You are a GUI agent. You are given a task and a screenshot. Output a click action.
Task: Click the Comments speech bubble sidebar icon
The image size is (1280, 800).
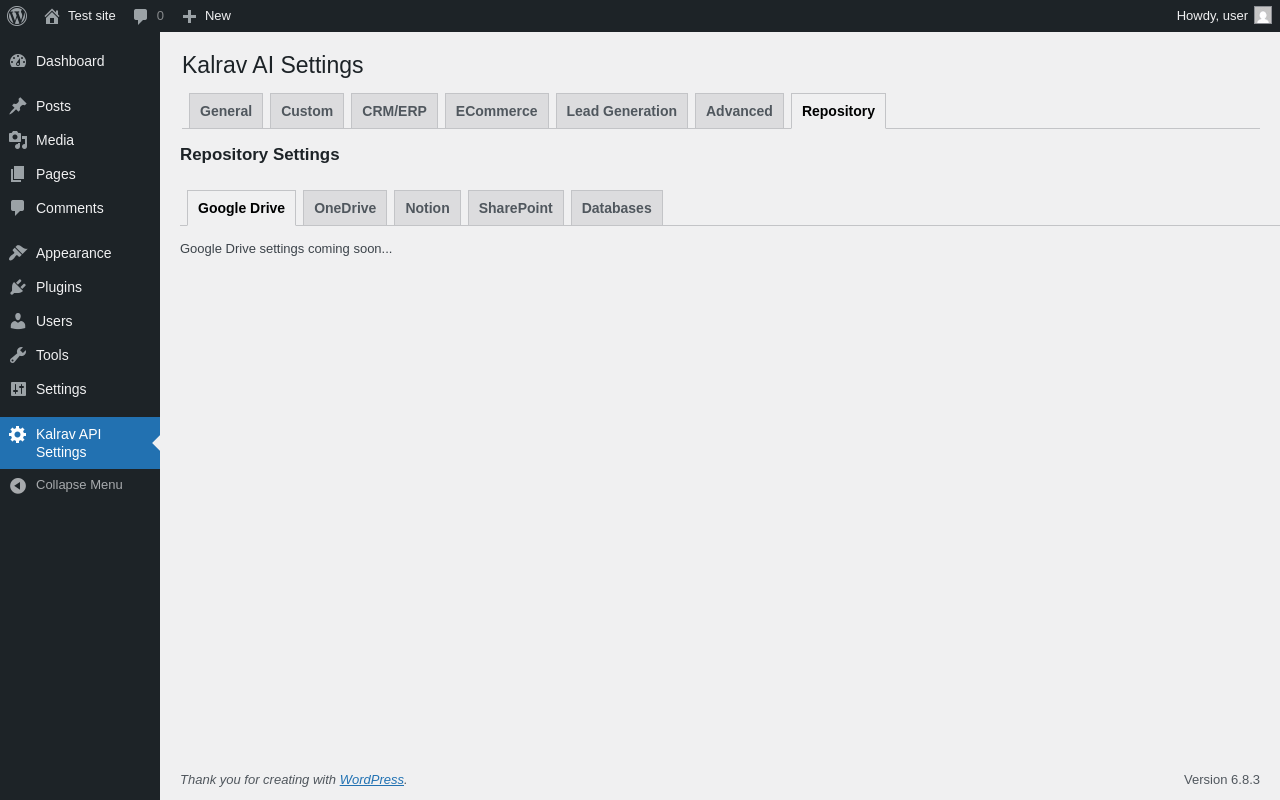click(18, 208)
